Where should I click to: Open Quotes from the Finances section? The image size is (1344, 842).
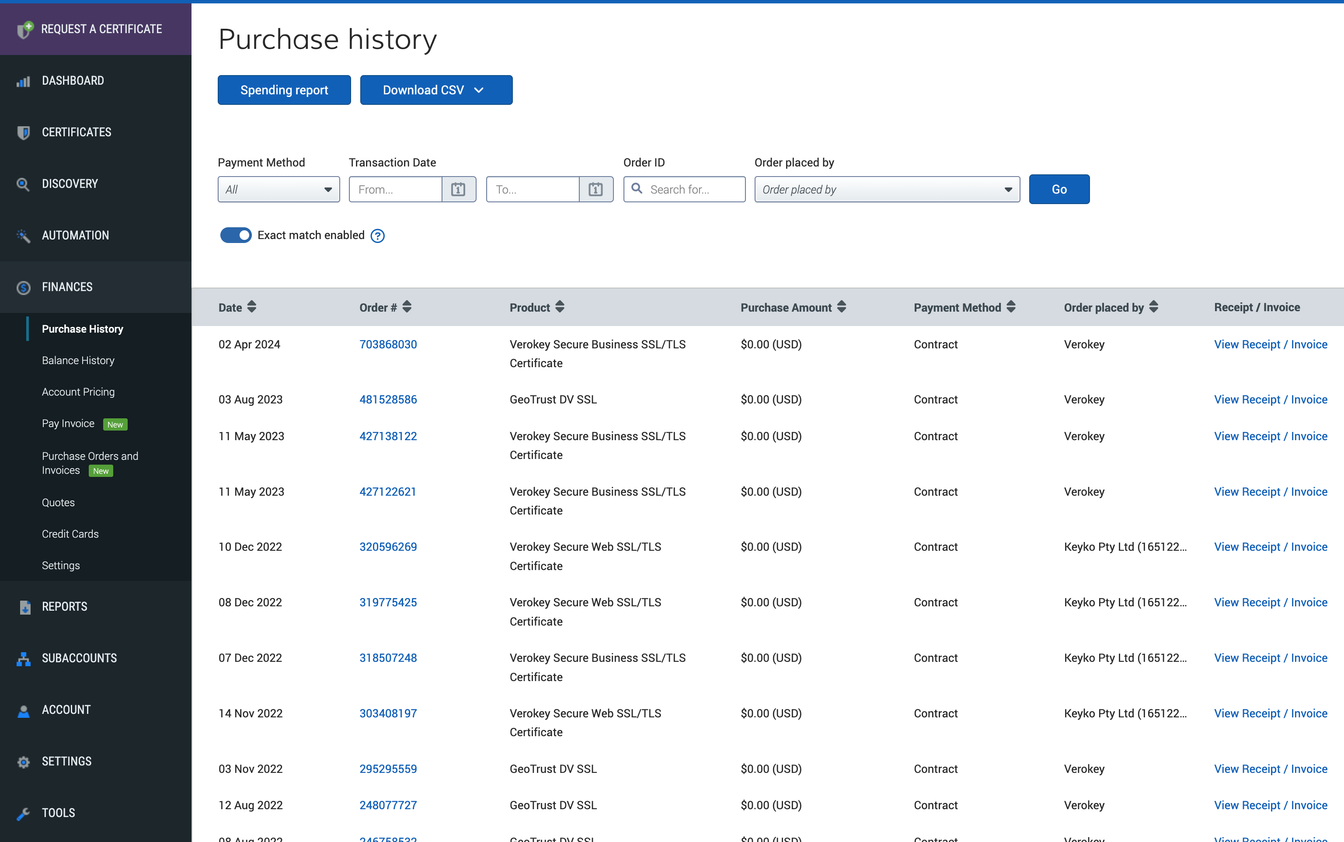pyautogui.click(x=58, y=502)
